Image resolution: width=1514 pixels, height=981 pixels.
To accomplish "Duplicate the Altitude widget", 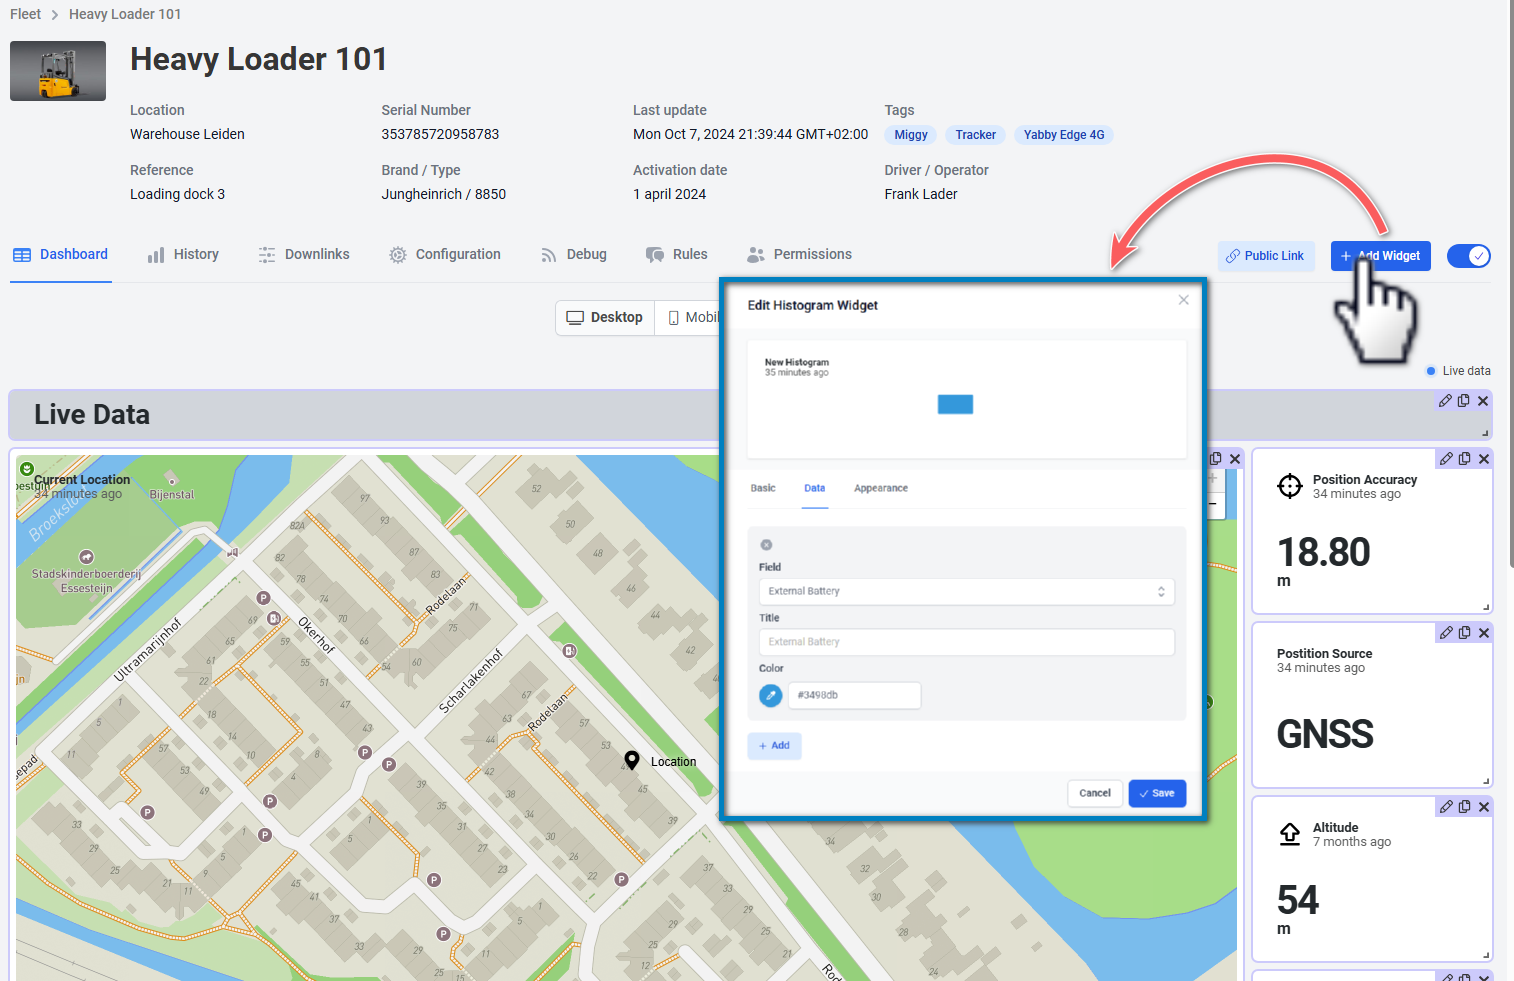I will coord(1465,807).
